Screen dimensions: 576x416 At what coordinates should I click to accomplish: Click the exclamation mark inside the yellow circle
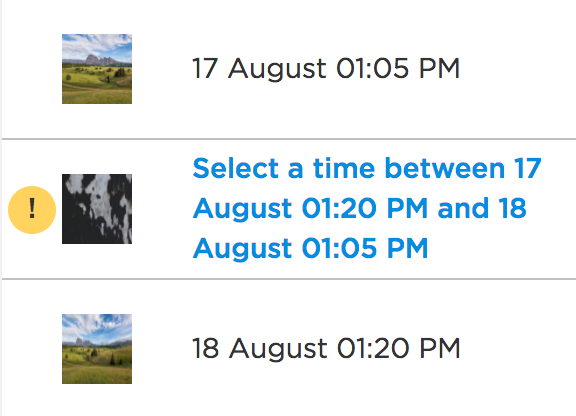coord(32,208)
